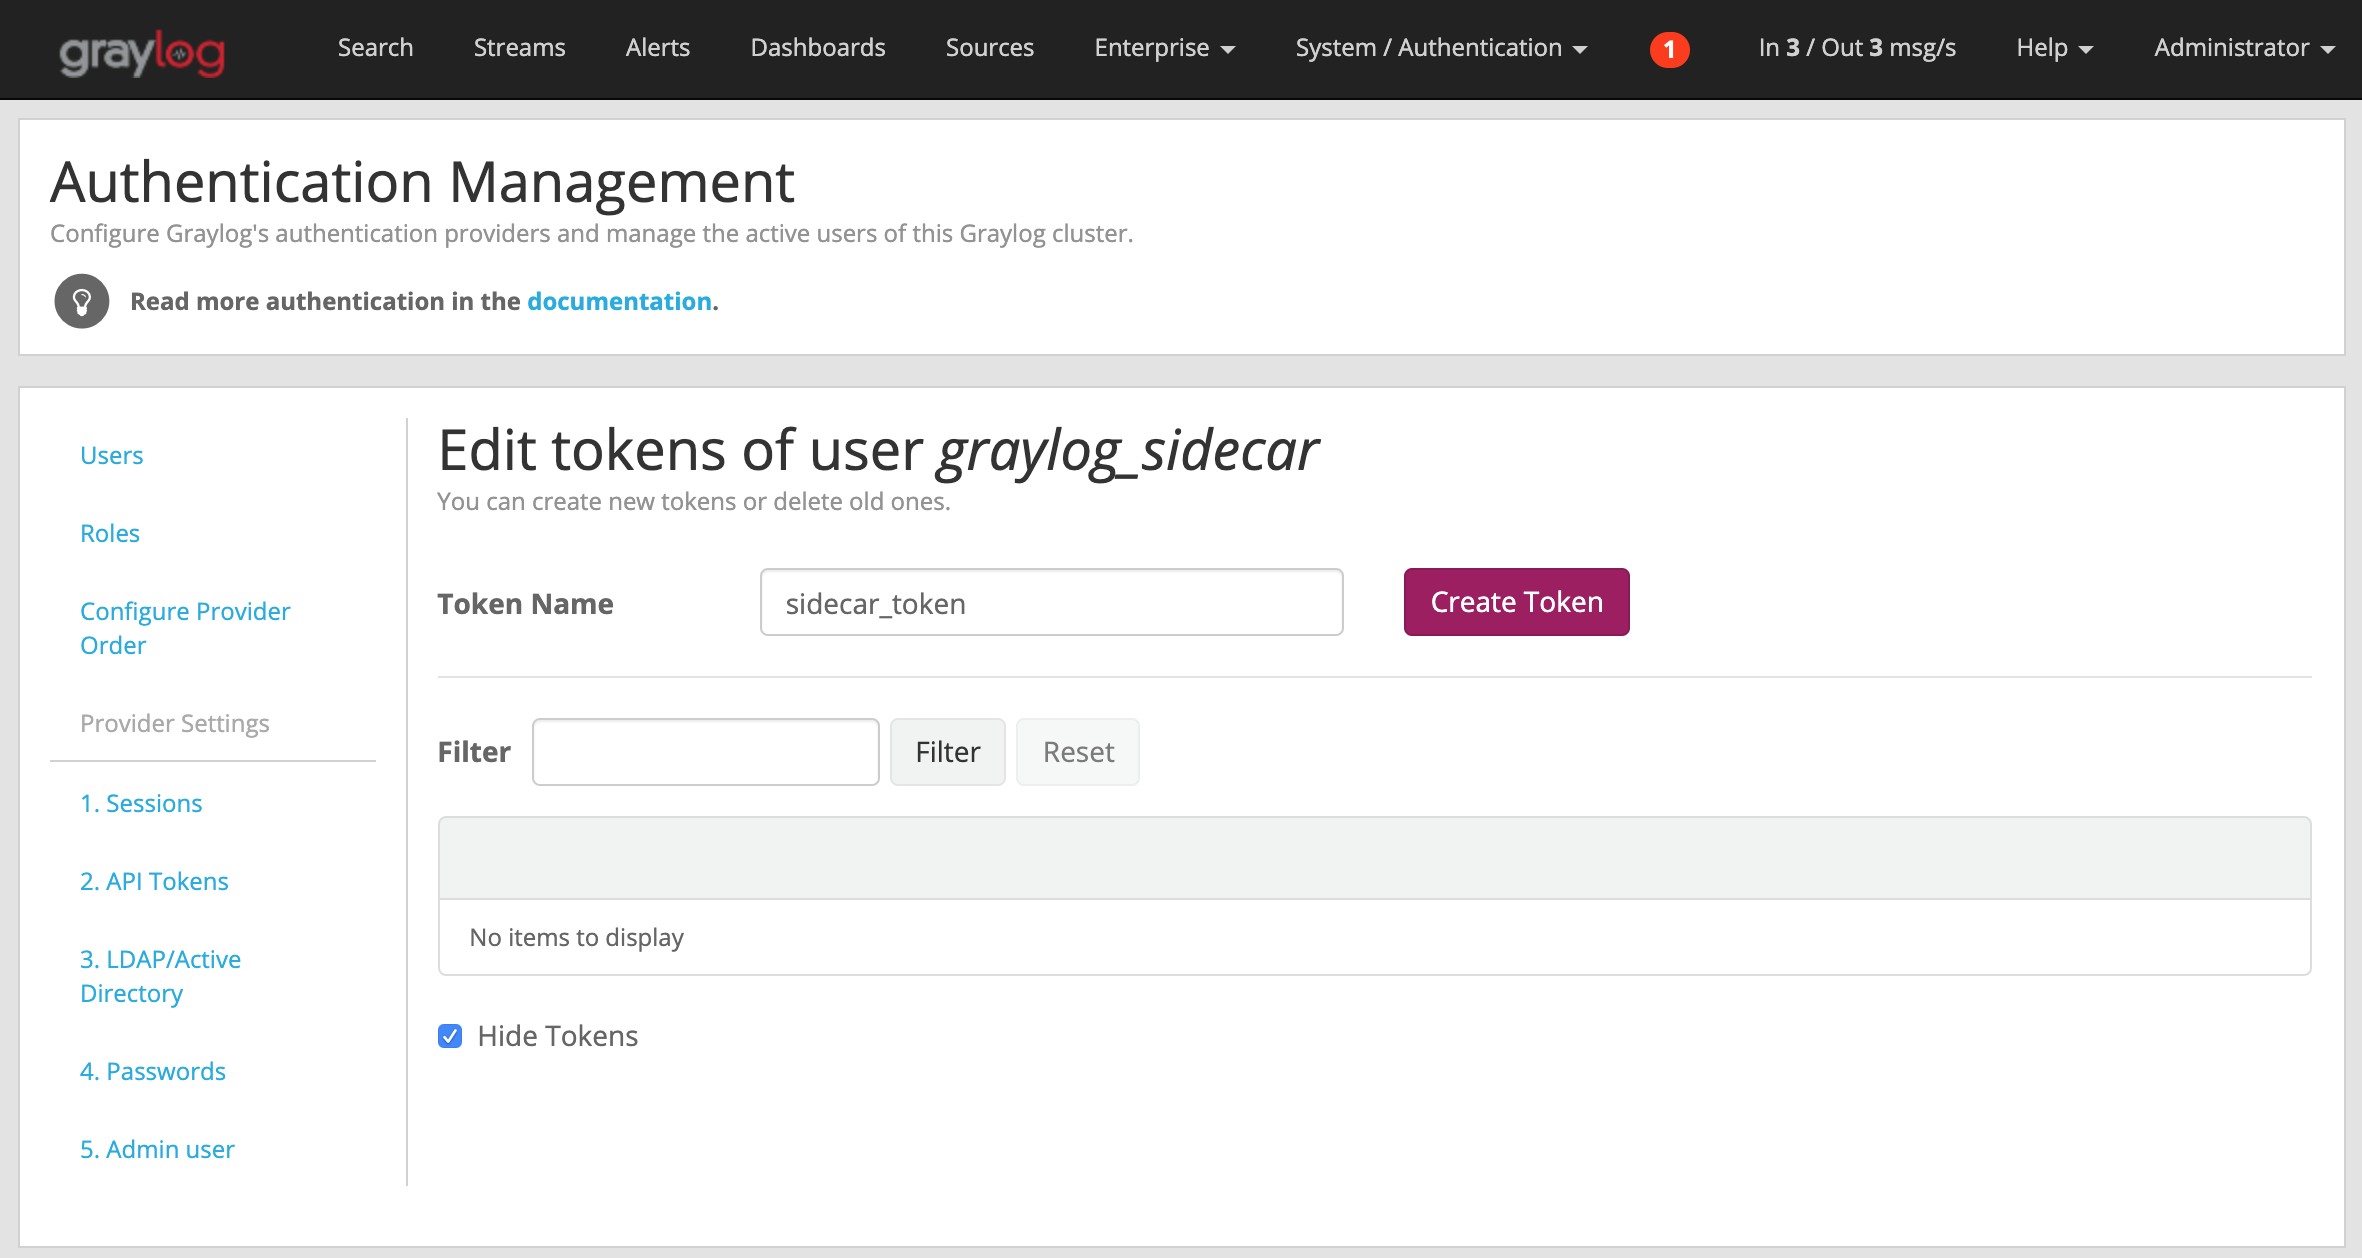The image size is (2362, 1258).
Task: Open LDAP/Active Directory settings
Action: 160,976
